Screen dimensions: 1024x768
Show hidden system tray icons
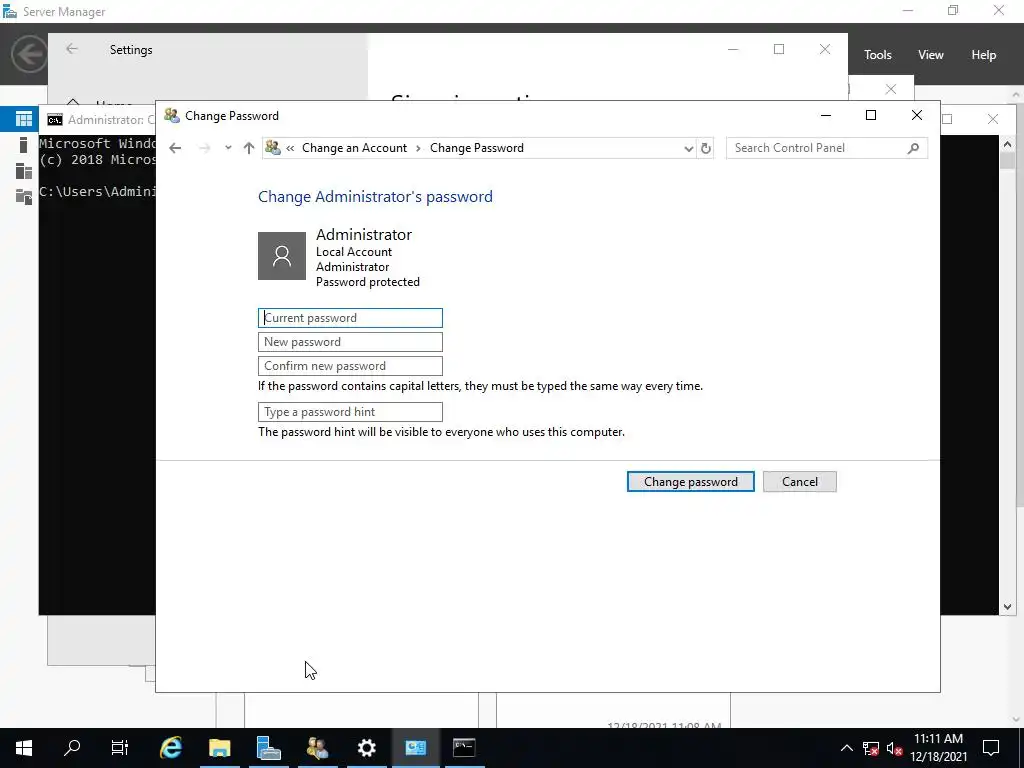click(846, 748)
